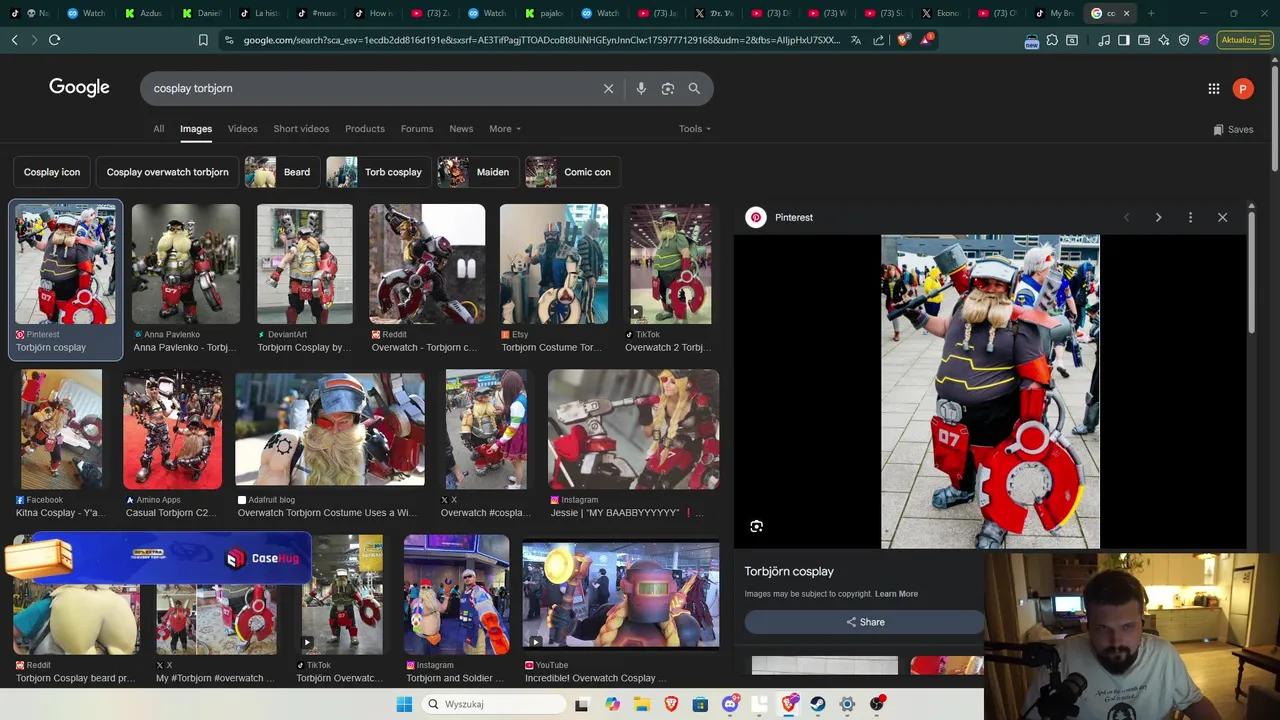Open more options in the image preview panel
Image resolution: width=1280 pixels, height=720 pixels.
pos(1190,217)
